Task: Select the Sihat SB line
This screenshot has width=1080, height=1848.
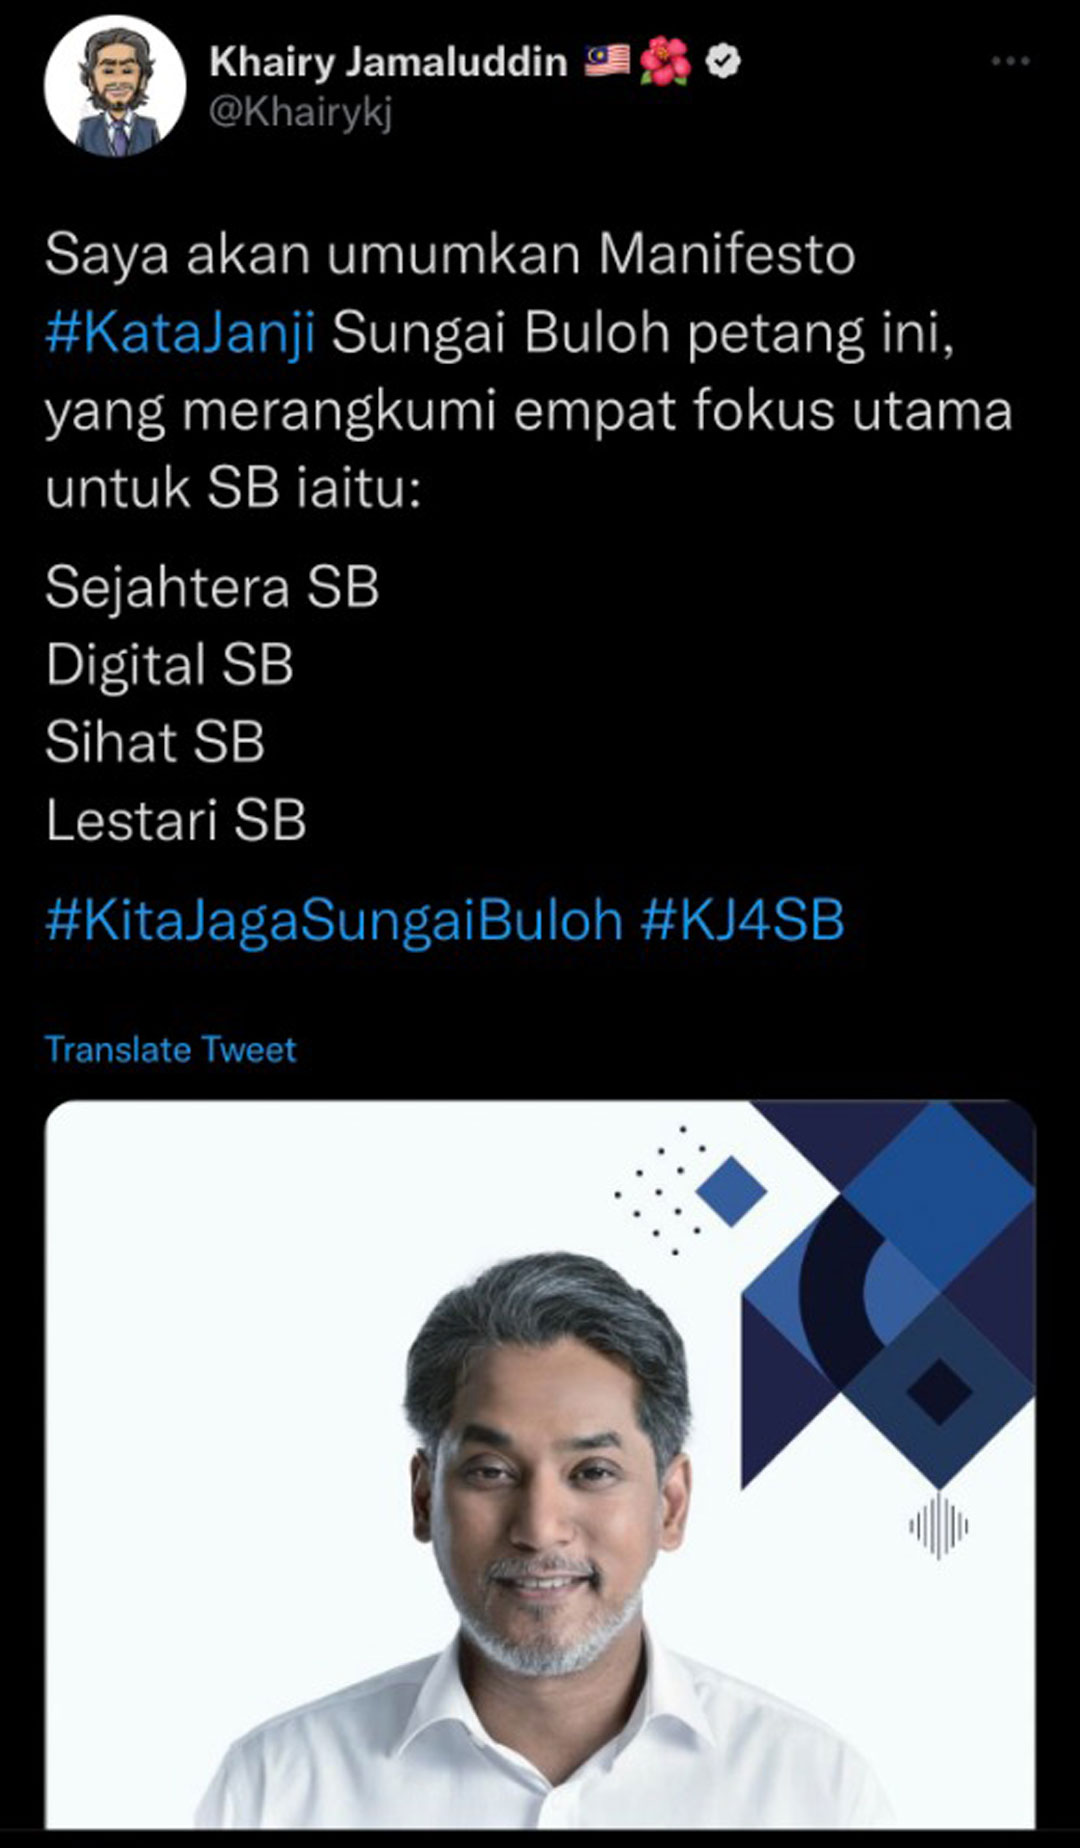Action: [x=155, y=742]
